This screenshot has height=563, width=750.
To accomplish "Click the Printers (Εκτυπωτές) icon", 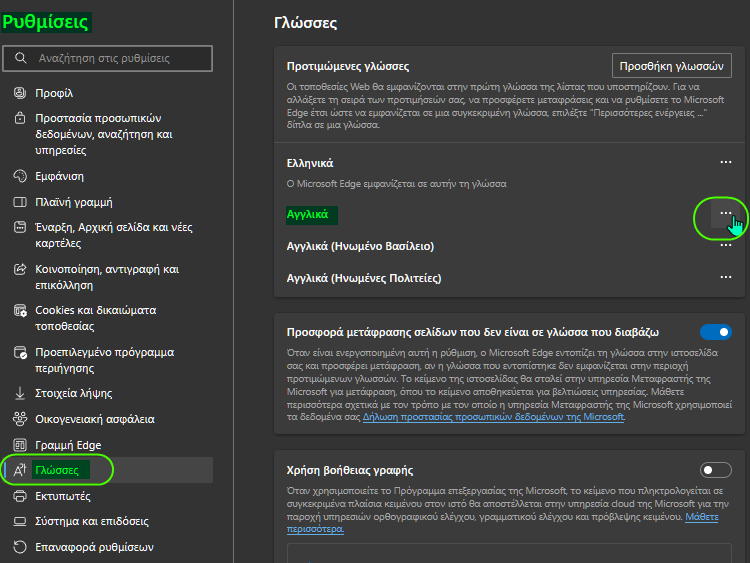I will [x=20, y=495].
